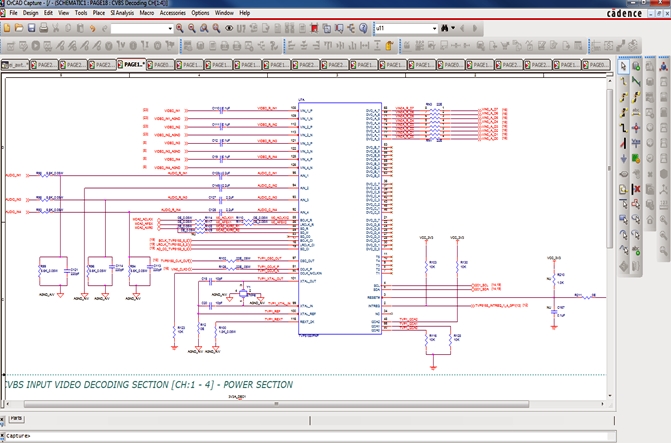Zoom out of the schematic

pyautogui.click(x=192, y=28)
